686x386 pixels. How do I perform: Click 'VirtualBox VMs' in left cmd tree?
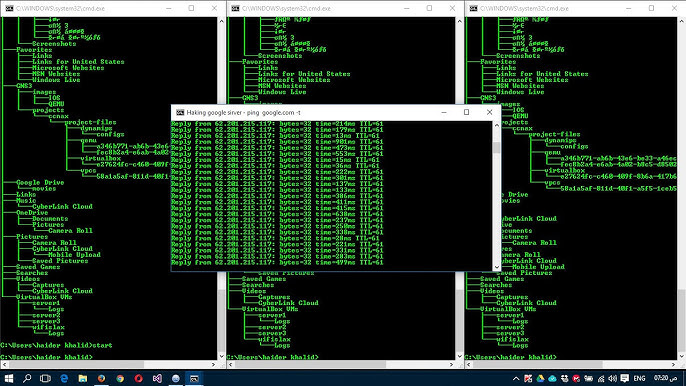44,297
